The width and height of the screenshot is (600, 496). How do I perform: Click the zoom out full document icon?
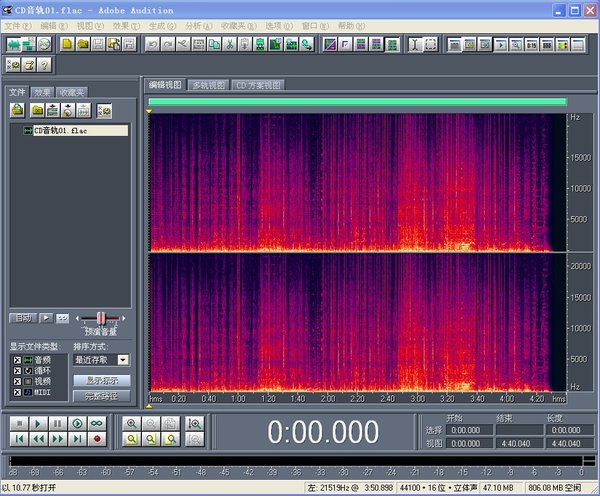pyautogui.click(x=171, y=424)
